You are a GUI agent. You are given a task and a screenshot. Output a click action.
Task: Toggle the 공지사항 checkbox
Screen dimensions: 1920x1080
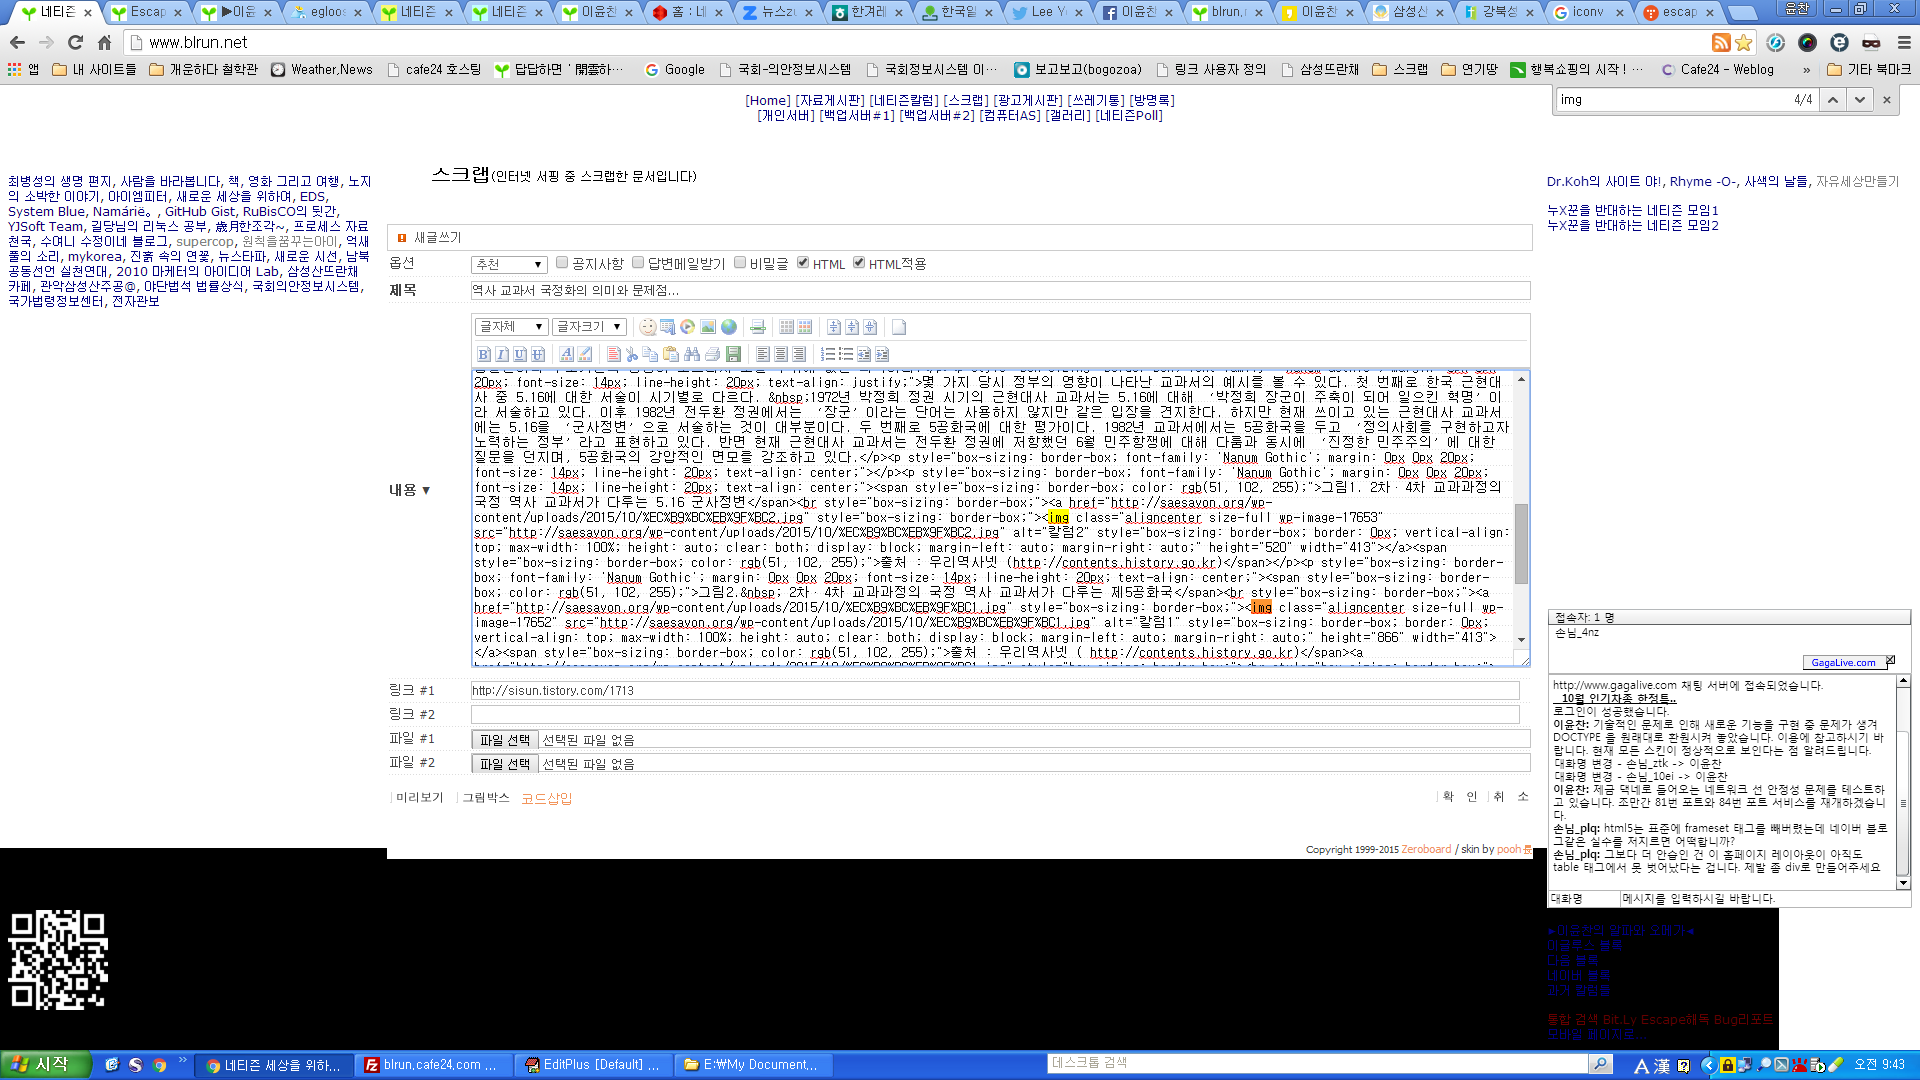[x=562, y=262]
